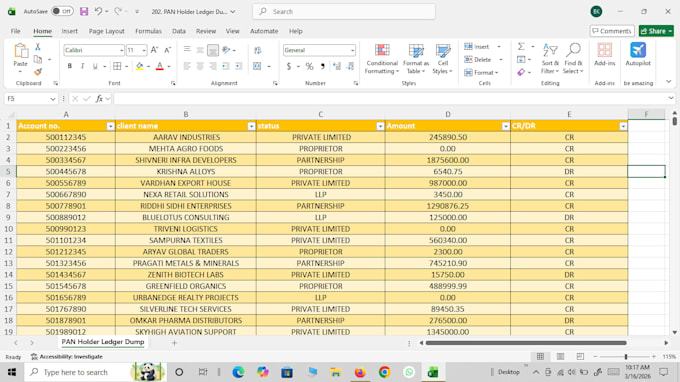Open Conditional Formatting
680x382 pixels.
pos(382,59)
